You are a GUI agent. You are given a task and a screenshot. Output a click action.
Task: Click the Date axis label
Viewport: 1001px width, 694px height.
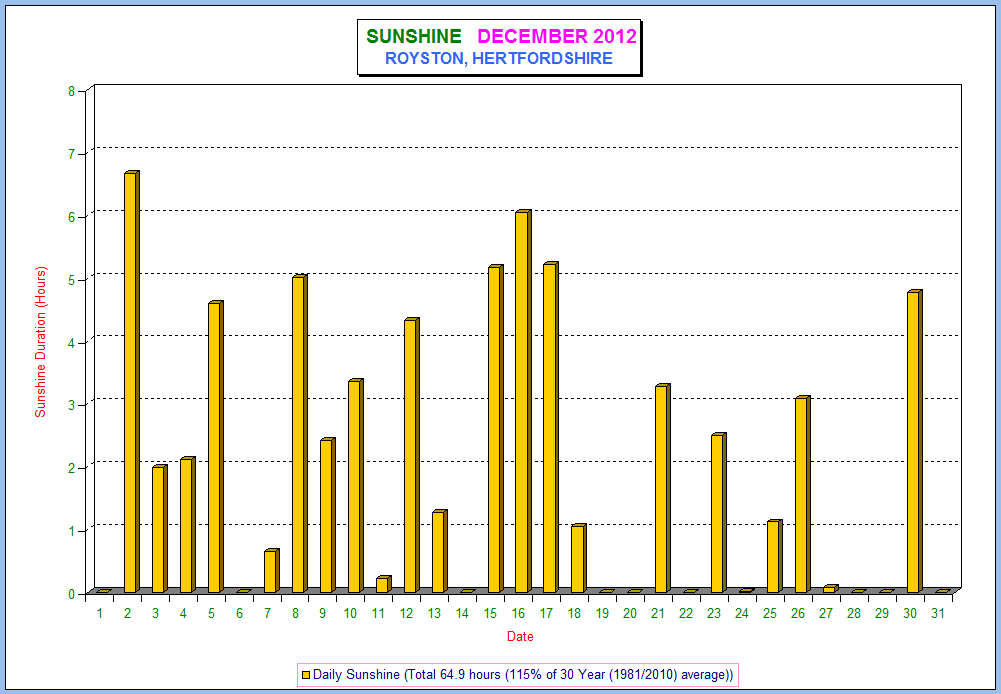[x=520, y=637]
